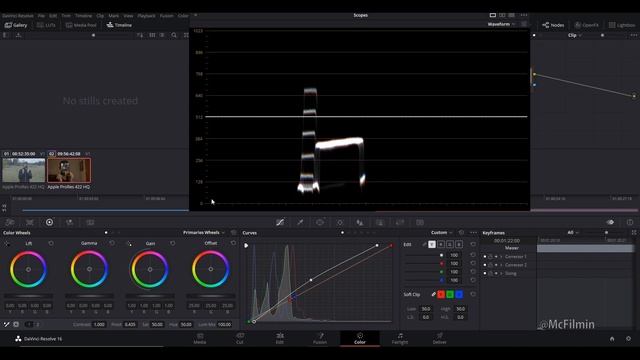Open the Nodes panel button

[553, 25]
